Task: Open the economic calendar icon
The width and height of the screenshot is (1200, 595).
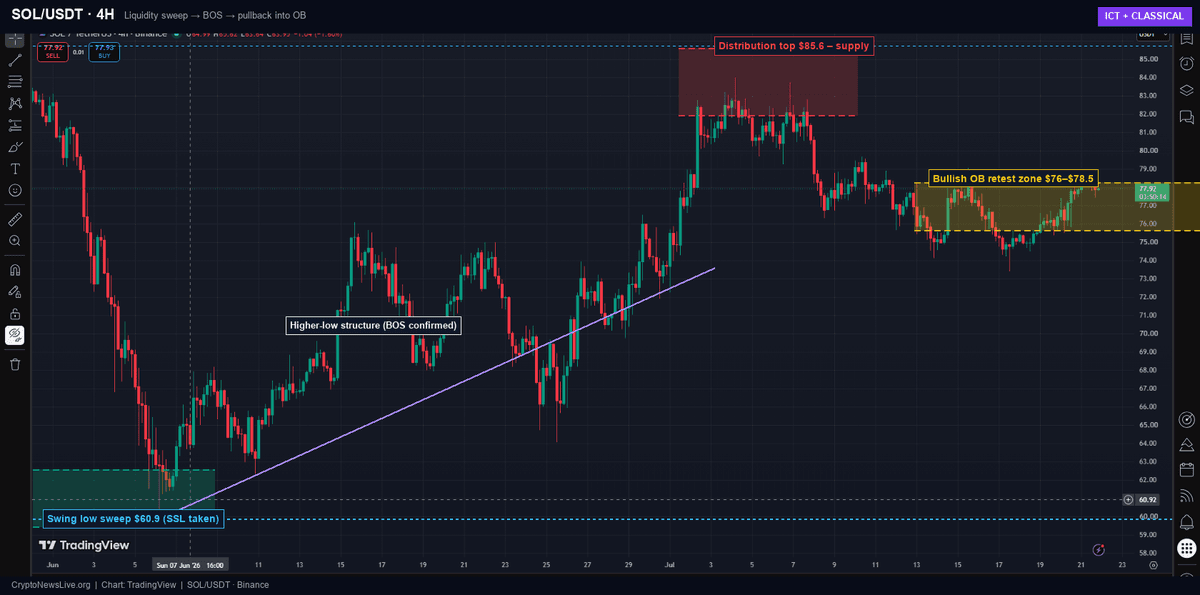Action: pos(1187,470)
